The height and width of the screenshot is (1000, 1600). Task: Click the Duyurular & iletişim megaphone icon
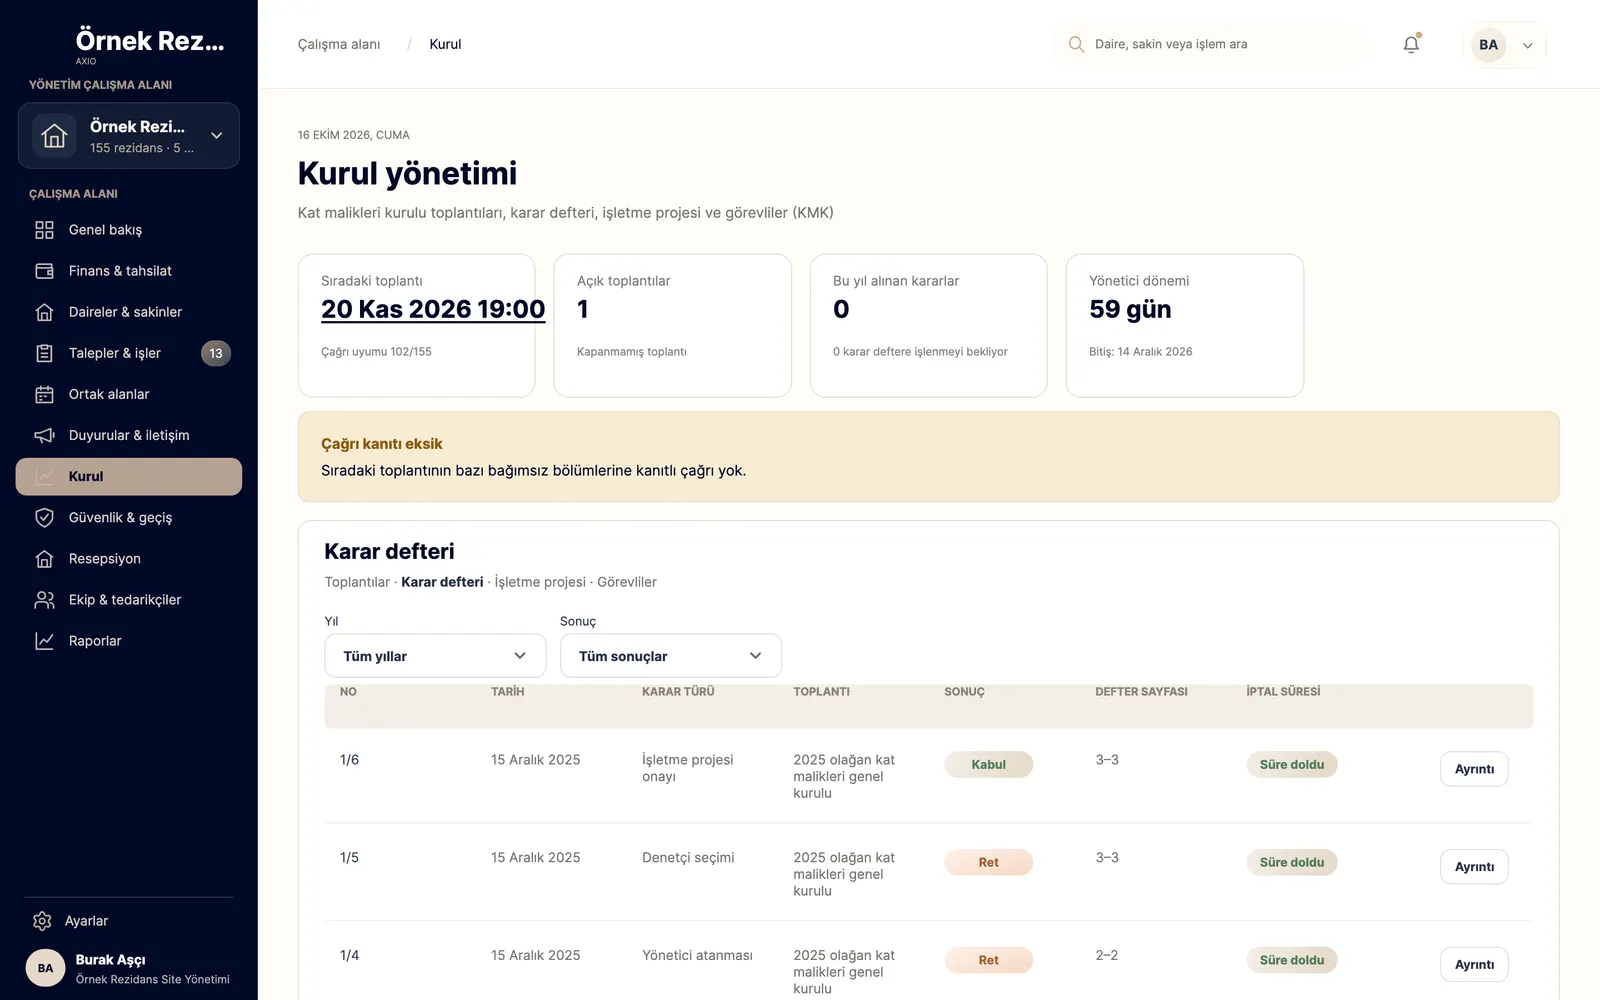pos(44,435)
